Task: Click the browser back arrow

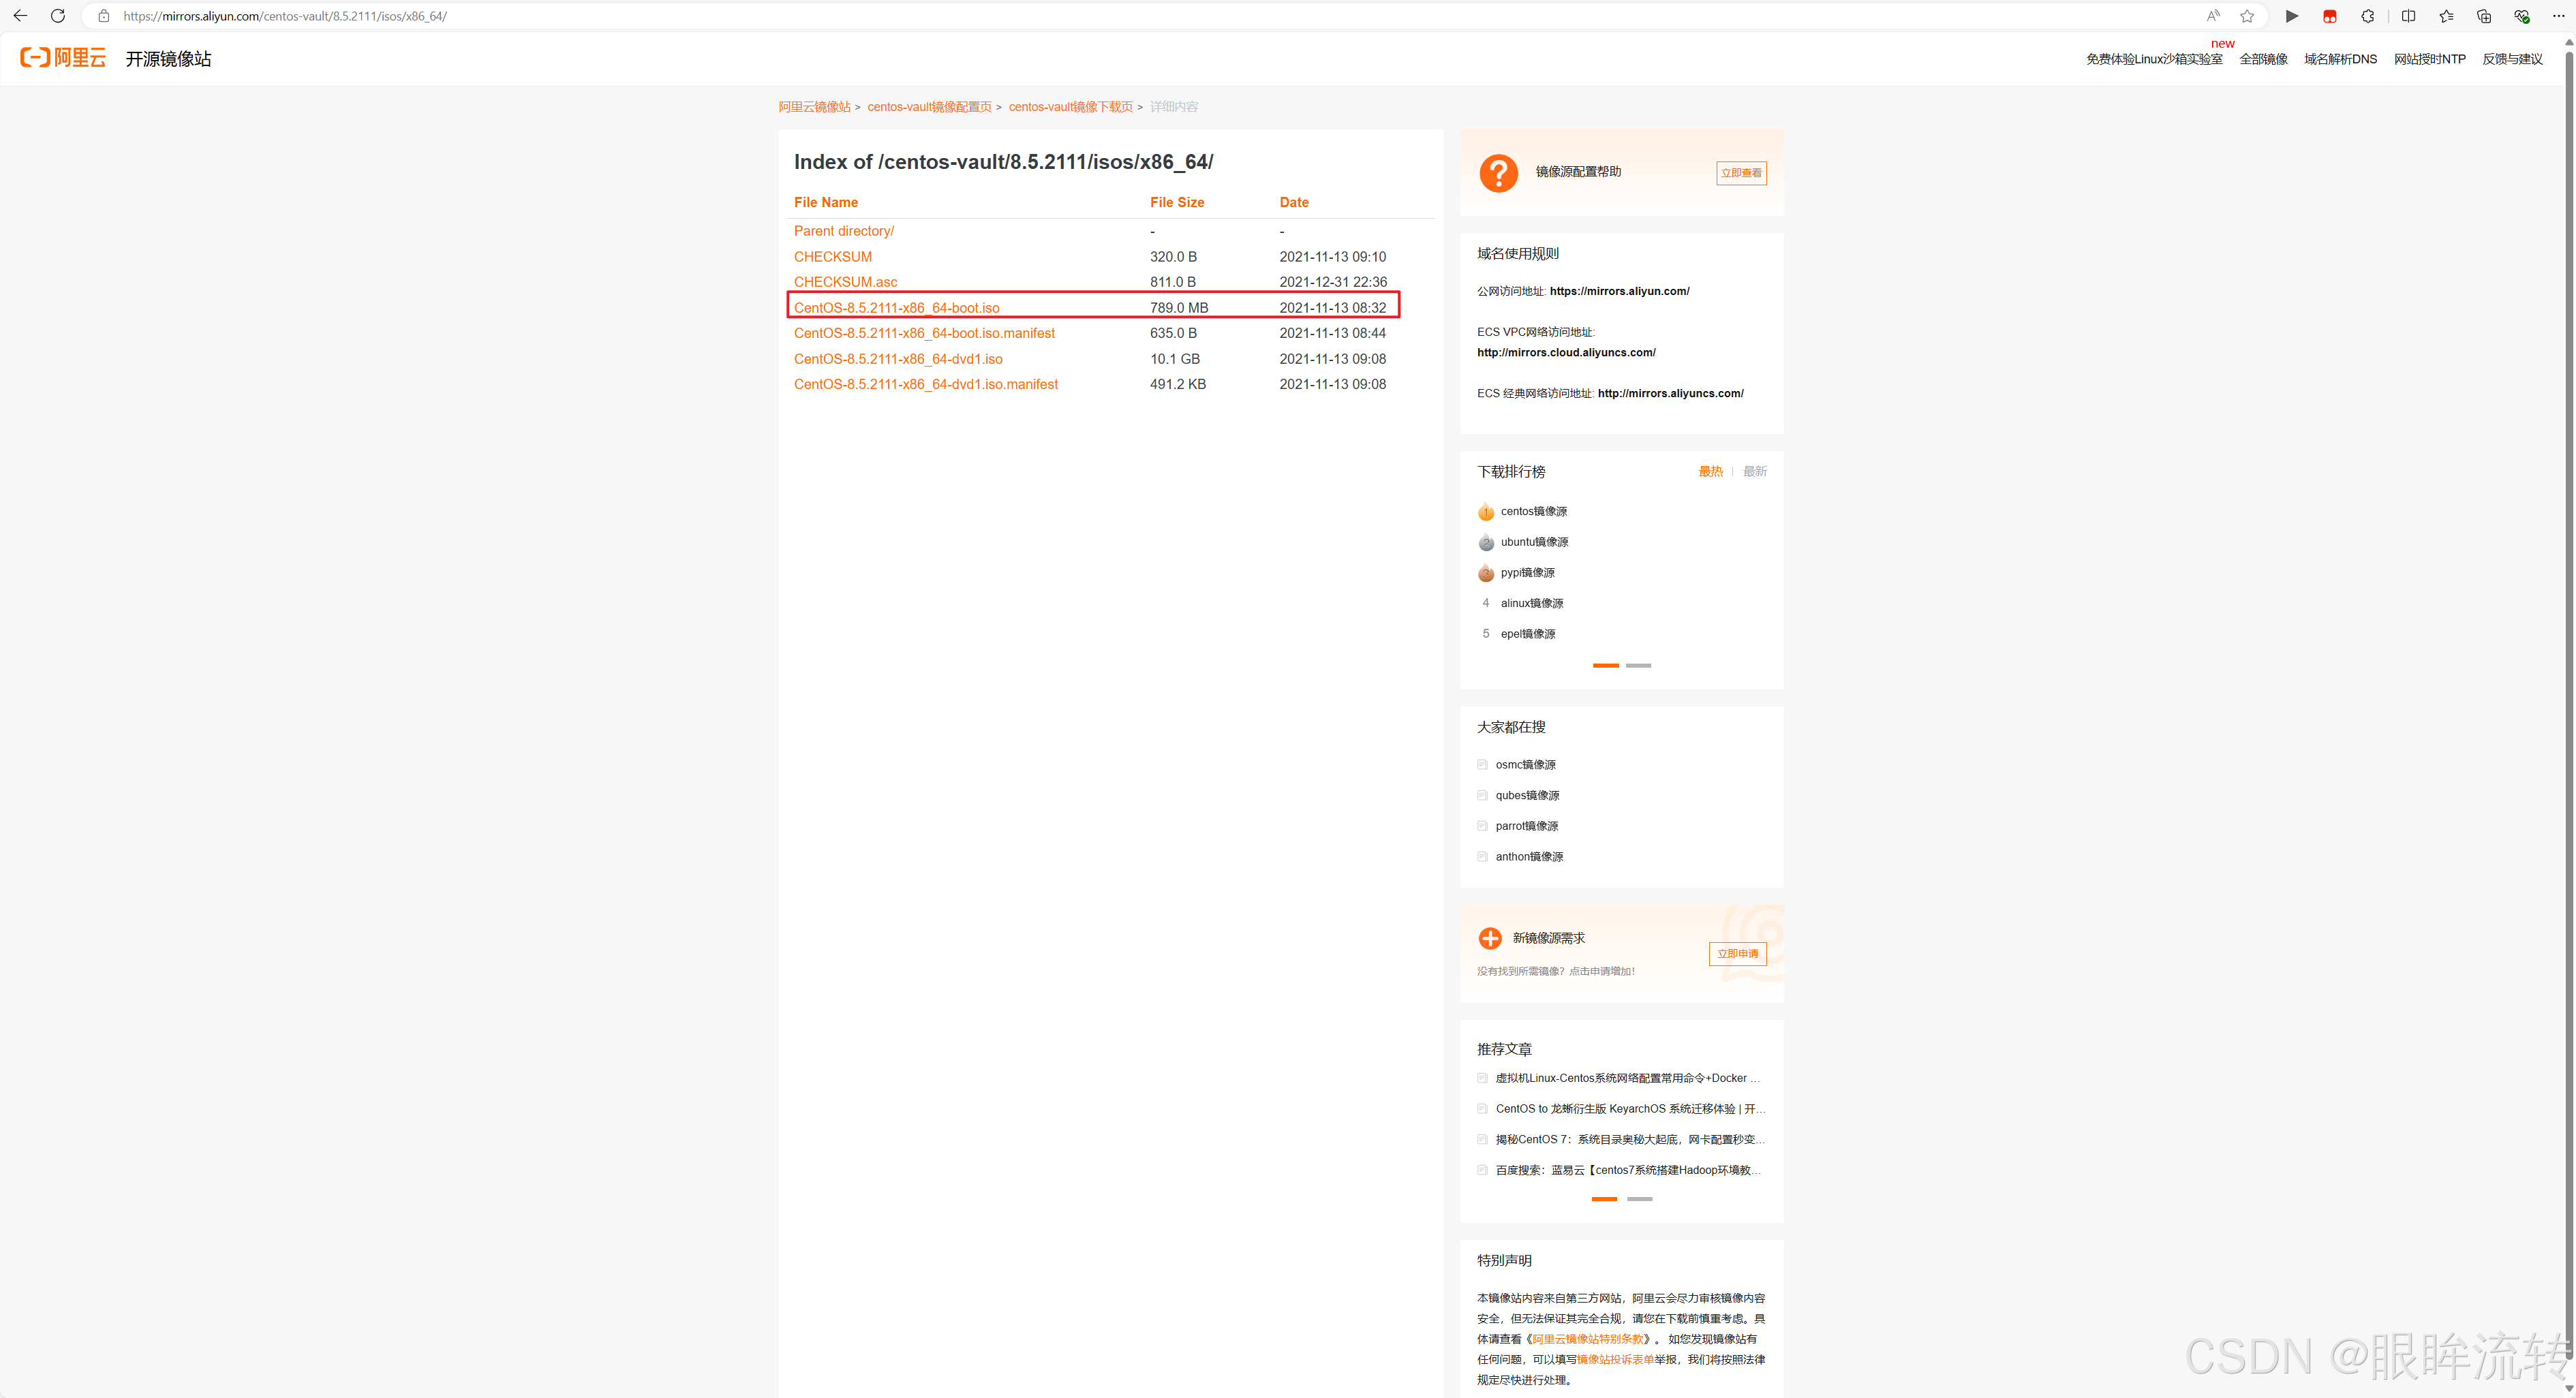Action: (x=20, y=16)
